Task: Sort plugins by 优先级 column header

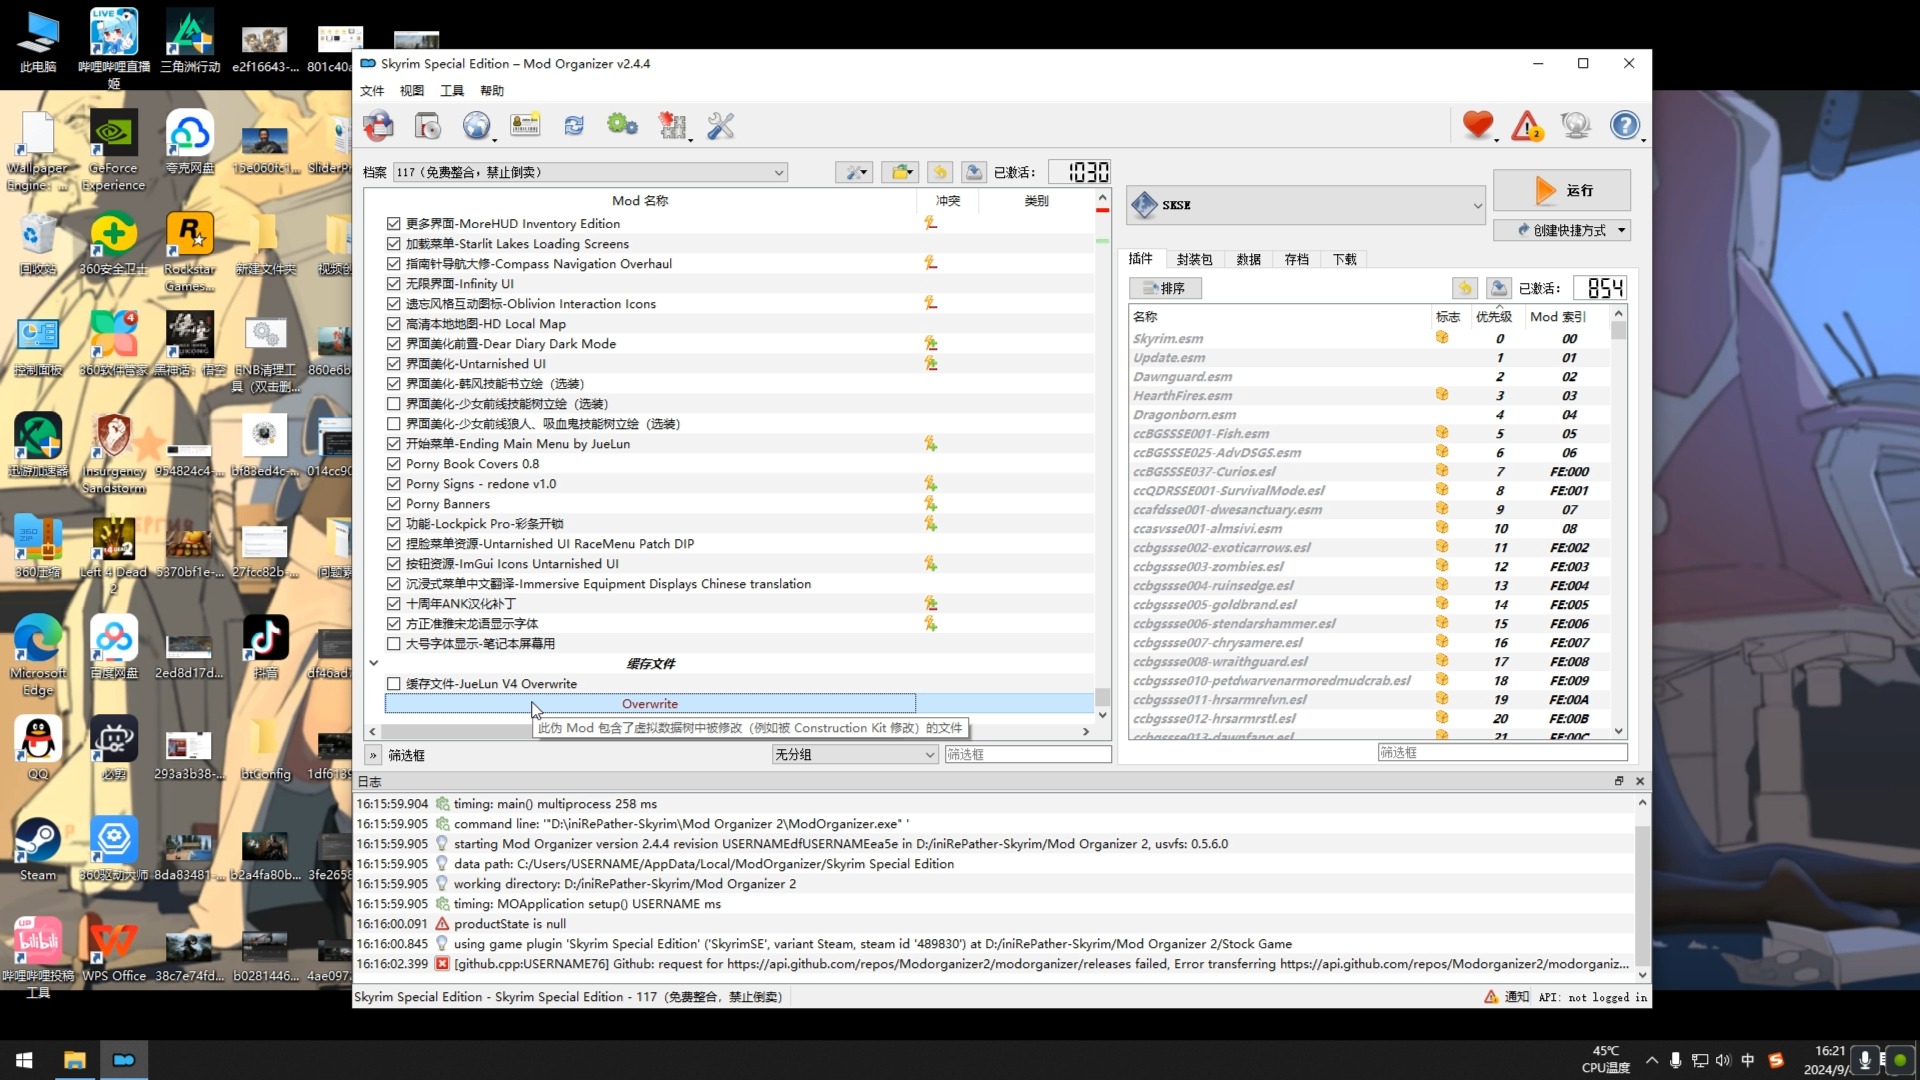Action: (x=1494, y=316)
